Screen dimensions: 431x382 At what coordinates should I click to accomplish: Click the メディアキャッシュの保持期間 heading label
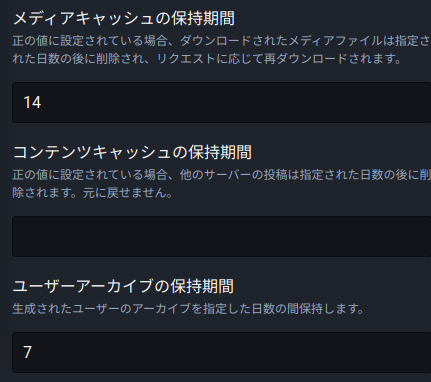coord(124,18)
